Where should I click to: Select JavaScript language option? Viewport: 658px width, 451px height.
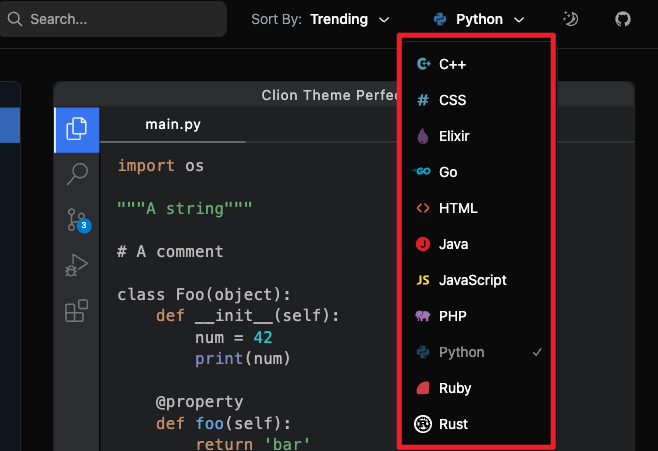(476, 280)
